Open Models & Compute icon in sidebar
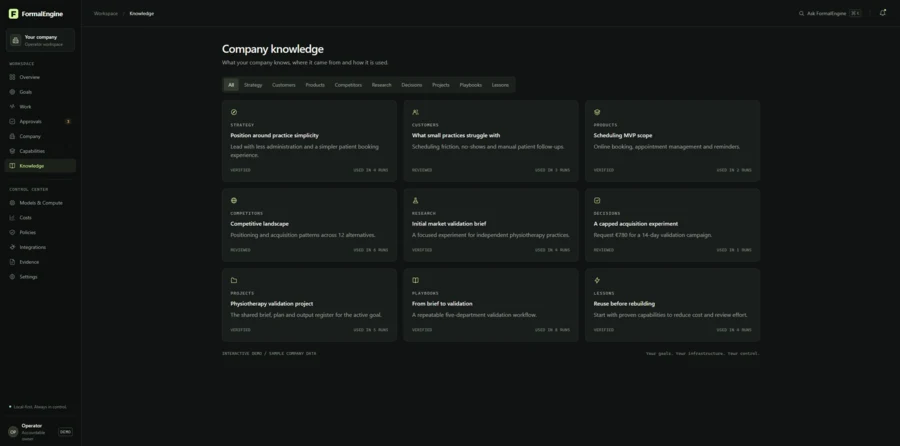The width and height of the screenshot is (900, 446). tap(12, 203)
